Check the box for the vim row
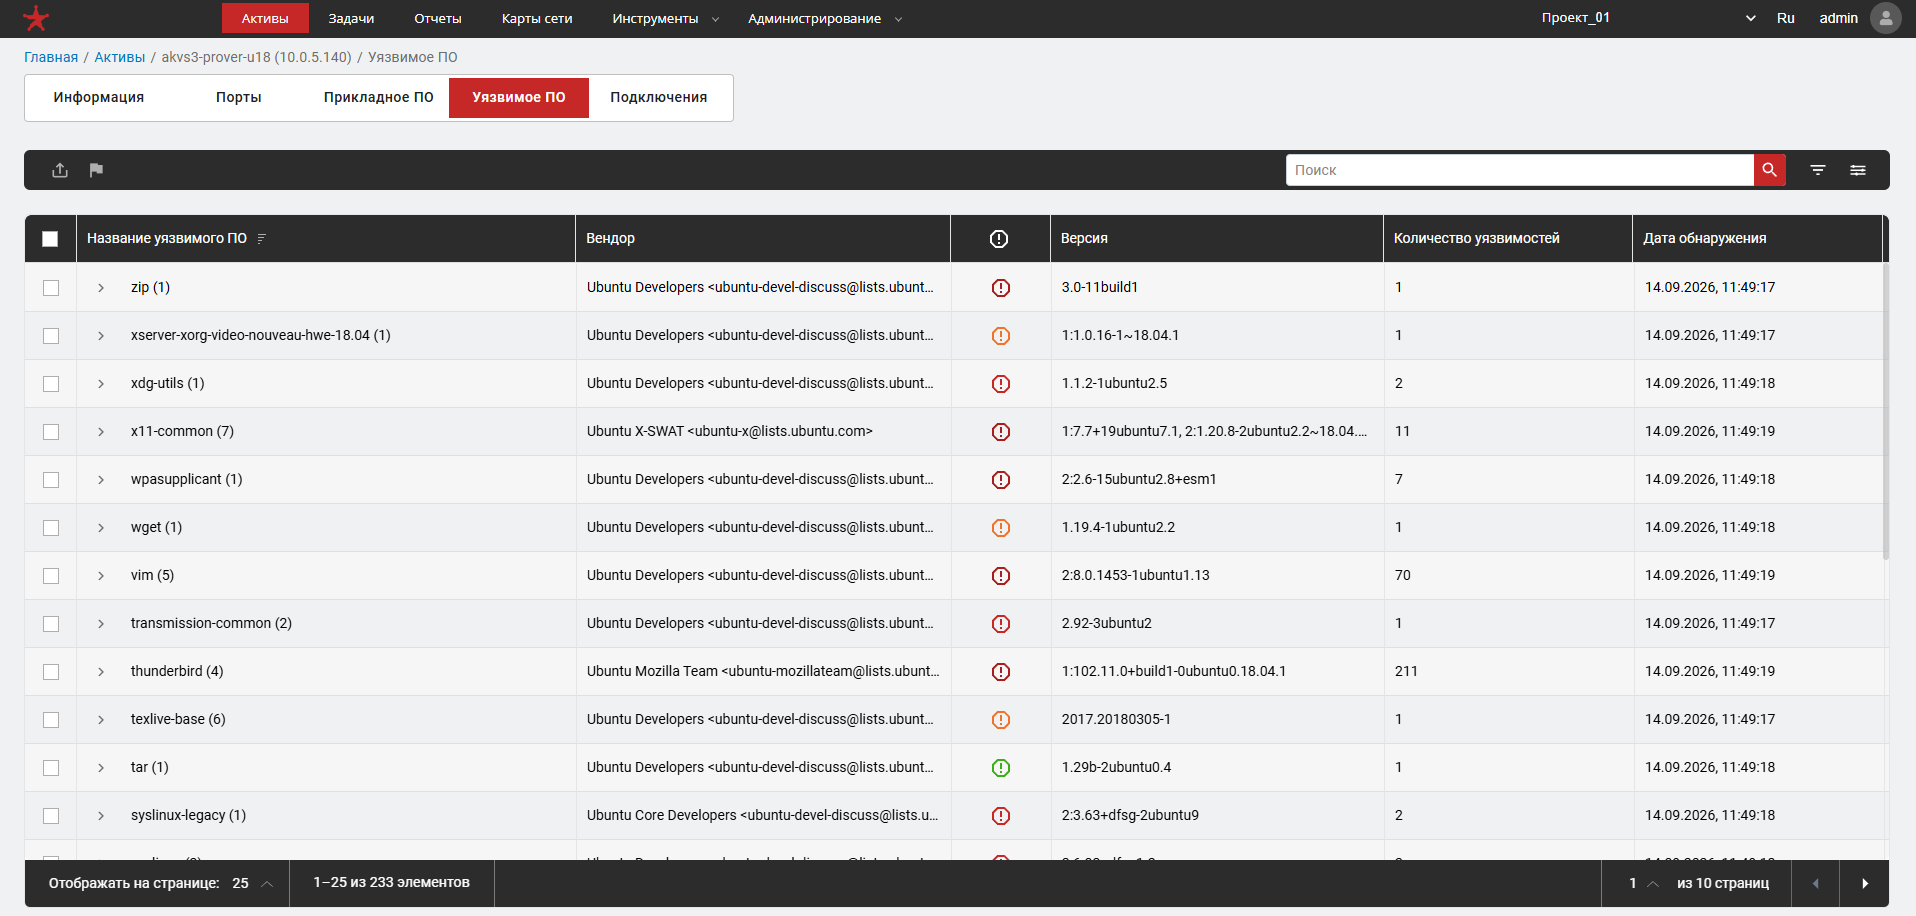The width and height of the screenshot is (1916, 916). pyautogui.click(x=51, y=576)
